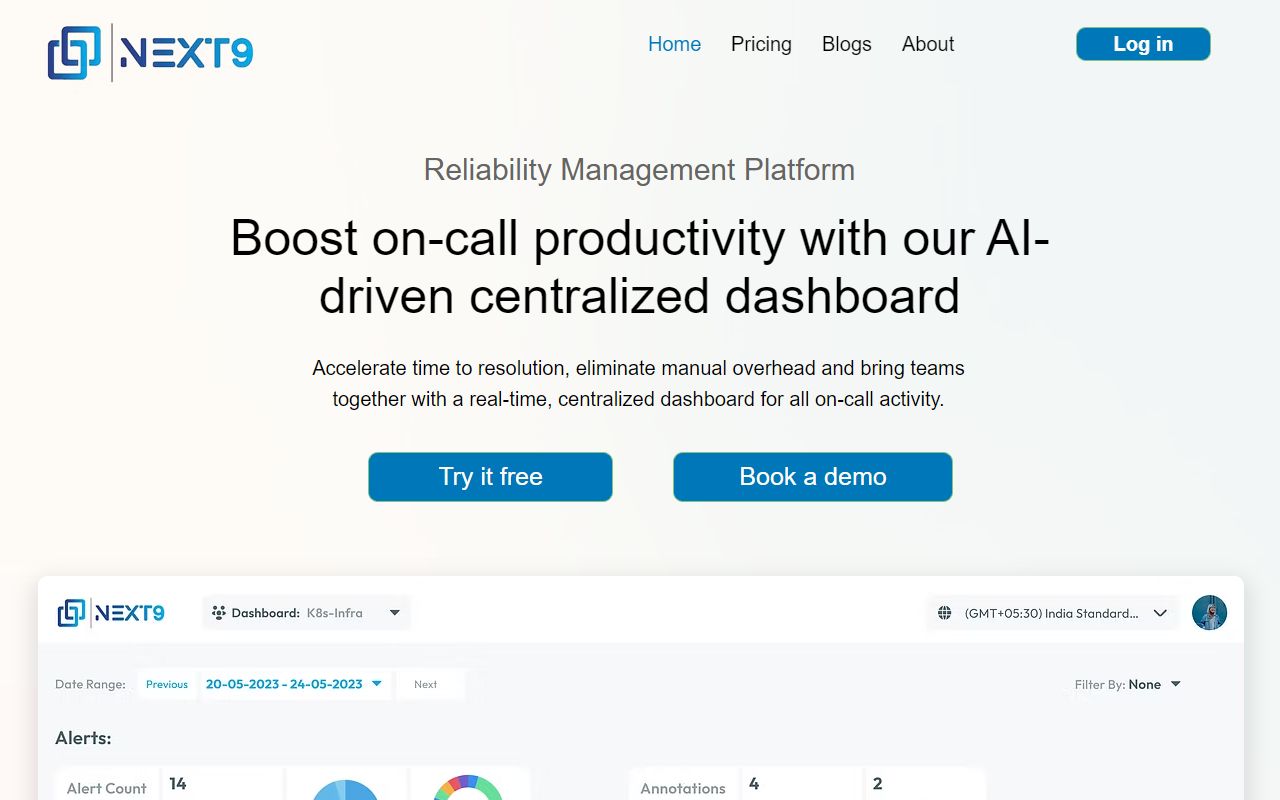Click the blue pie chart under Alerts
The width and height of the screenshot is (1280, 800).
[345, 790]
